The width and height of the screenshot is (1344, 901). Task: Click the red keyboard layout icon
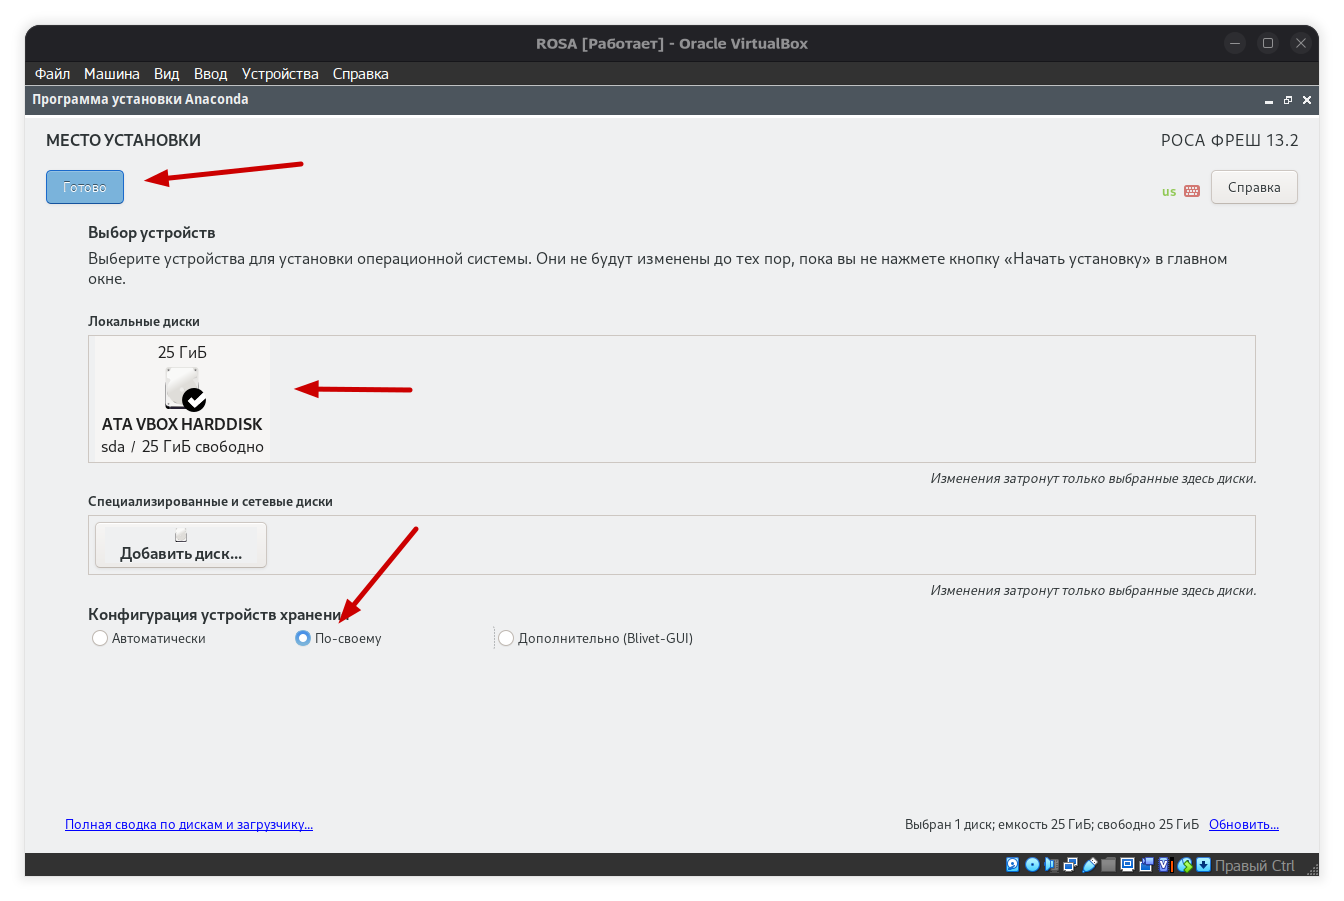1192,191
